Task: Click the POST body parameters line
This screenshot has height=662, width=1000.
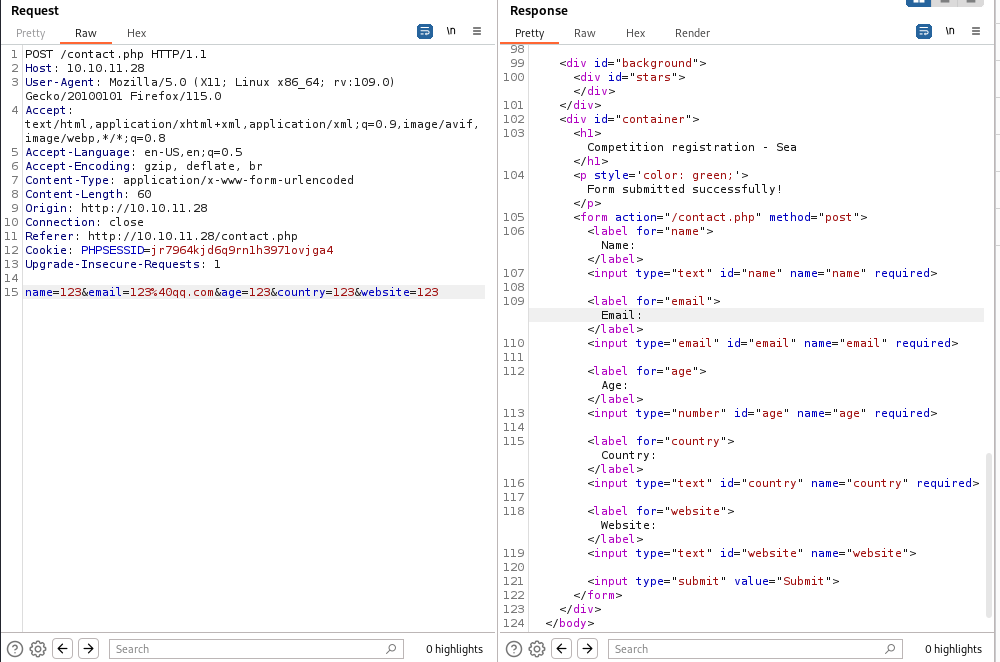Action: 232,292
